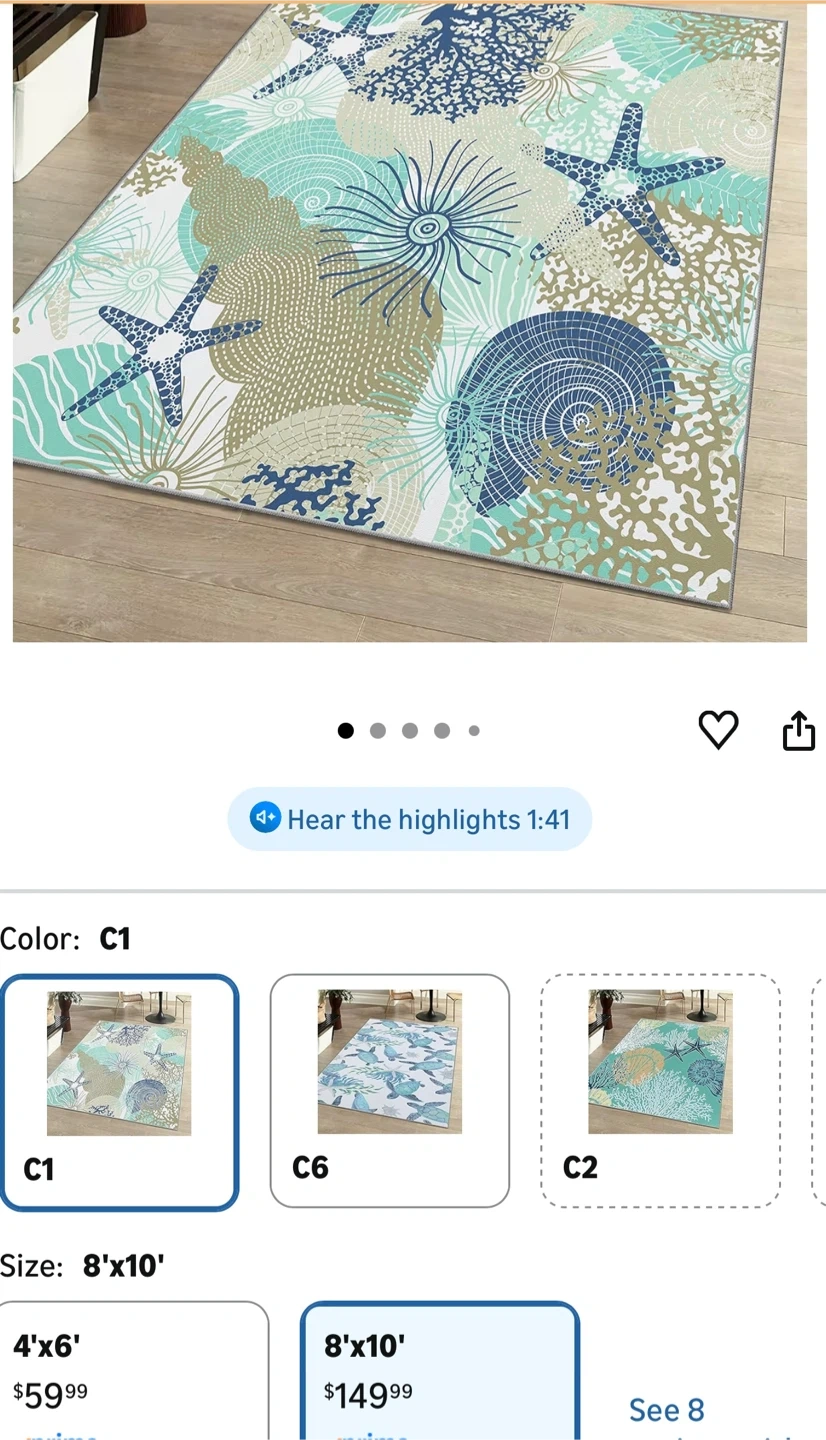Tap the C6 rug thumbnail image

pos(390,1062)
